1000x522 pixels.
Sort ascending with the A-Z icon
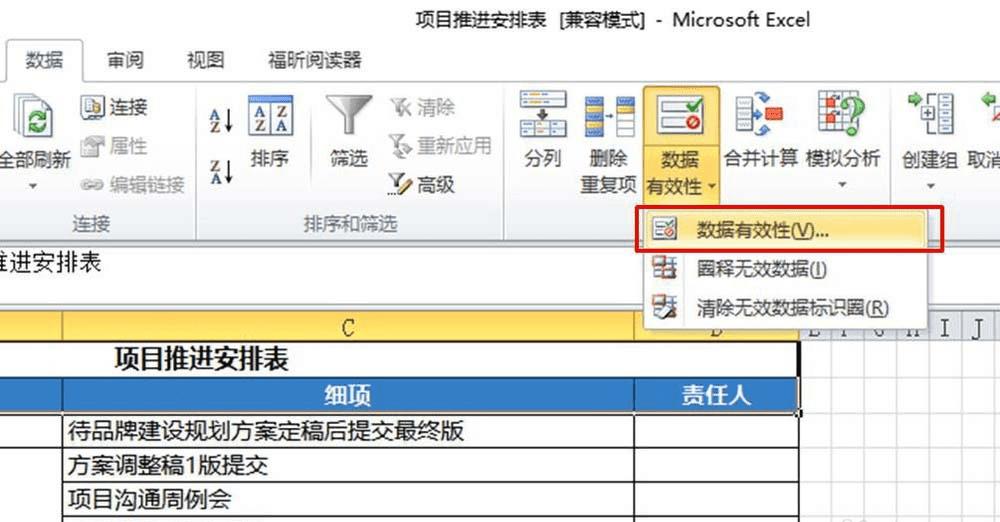pos(221,120)
